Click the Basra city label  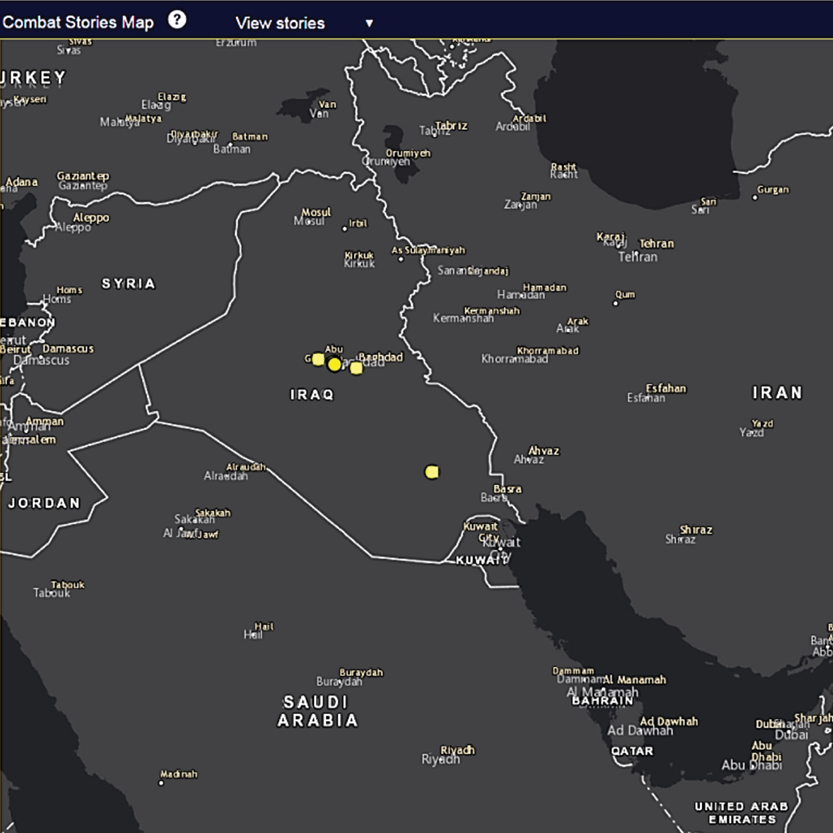(x=507, y=490)
